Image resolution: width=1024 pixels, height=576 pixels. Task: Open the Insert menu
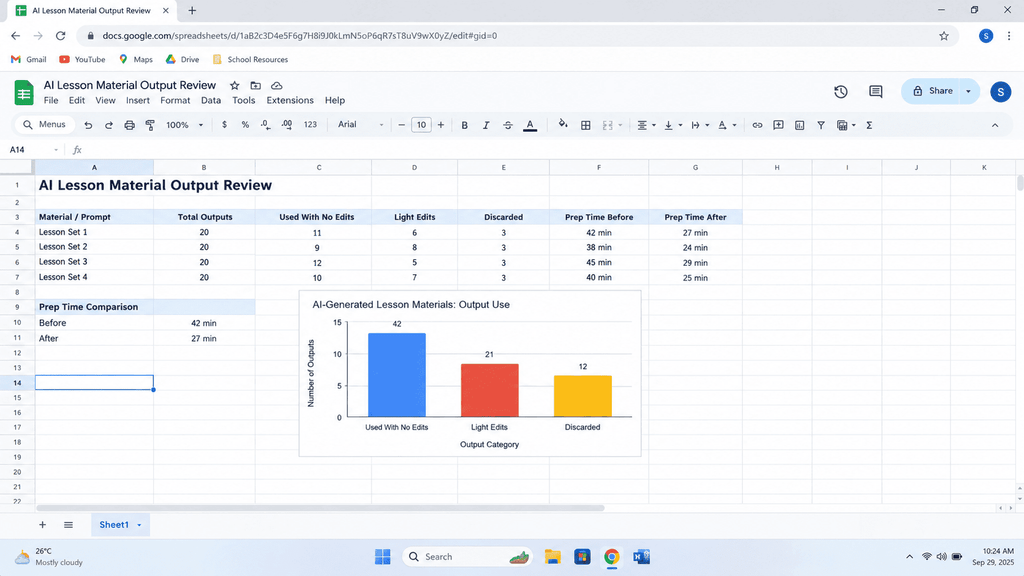(x=138, y=101)
